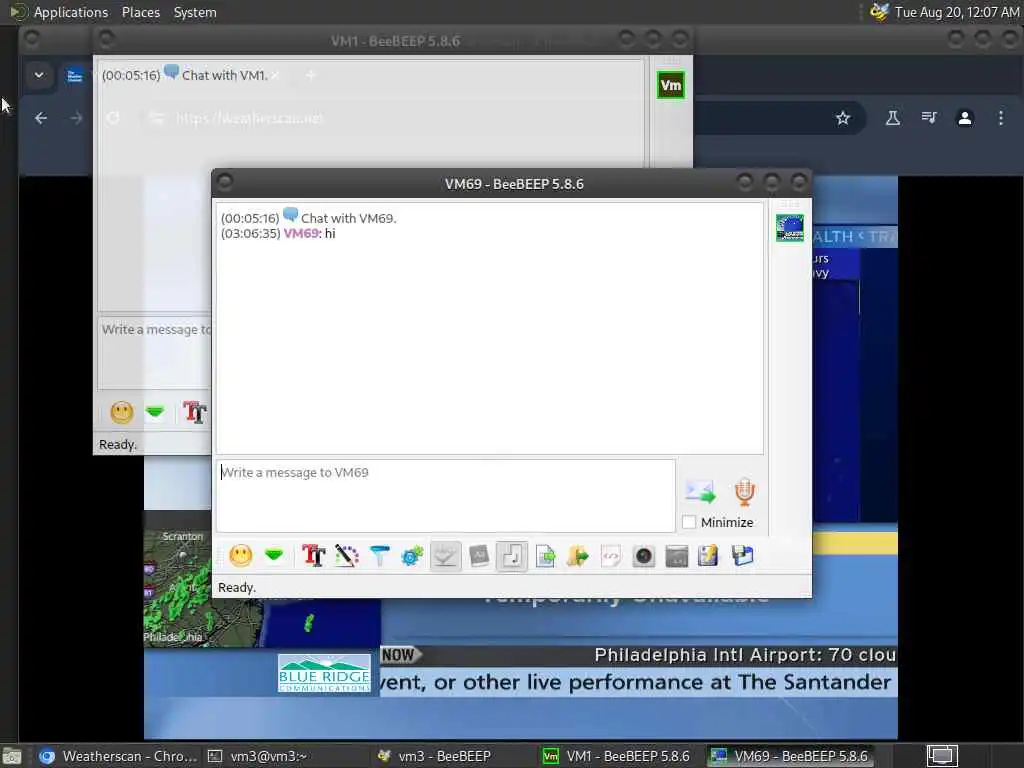Open the Applications menu
1024x768 pixels.
coord(71,12)
